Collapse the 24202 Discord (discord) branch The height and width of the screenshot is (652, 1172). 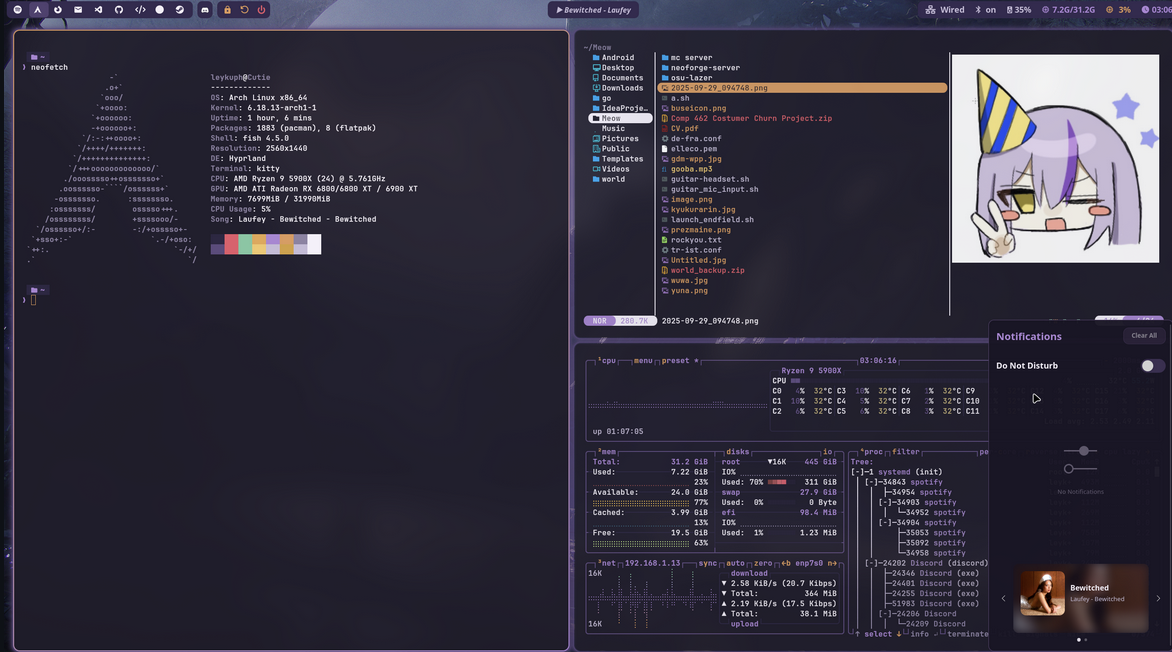coord(872,563)
